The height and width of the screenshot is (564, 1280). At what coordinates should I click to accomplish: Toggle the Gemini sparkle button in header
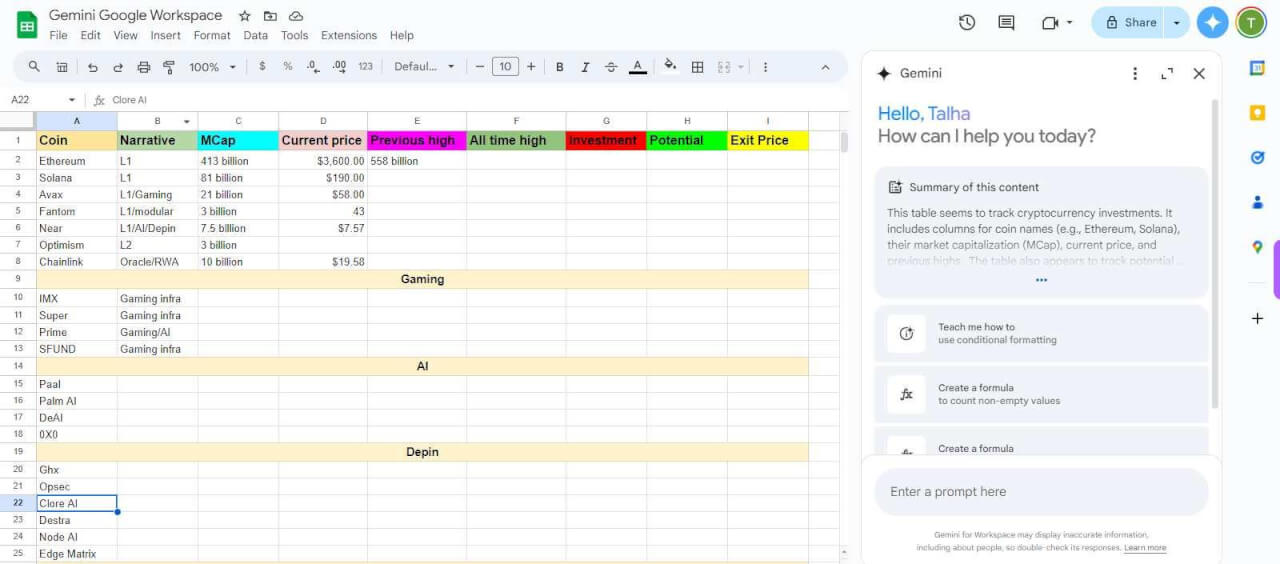tap(1213, 22)
